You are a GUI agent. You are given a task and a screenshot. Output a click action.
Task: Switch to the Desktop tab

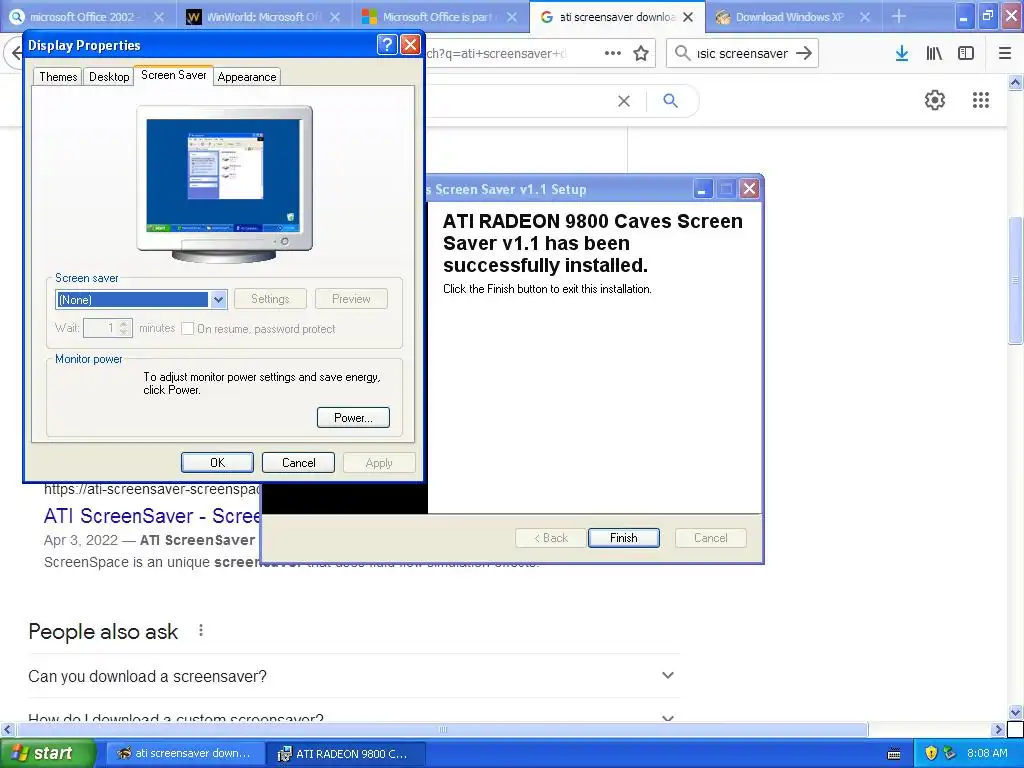click(x=109, y=76)
